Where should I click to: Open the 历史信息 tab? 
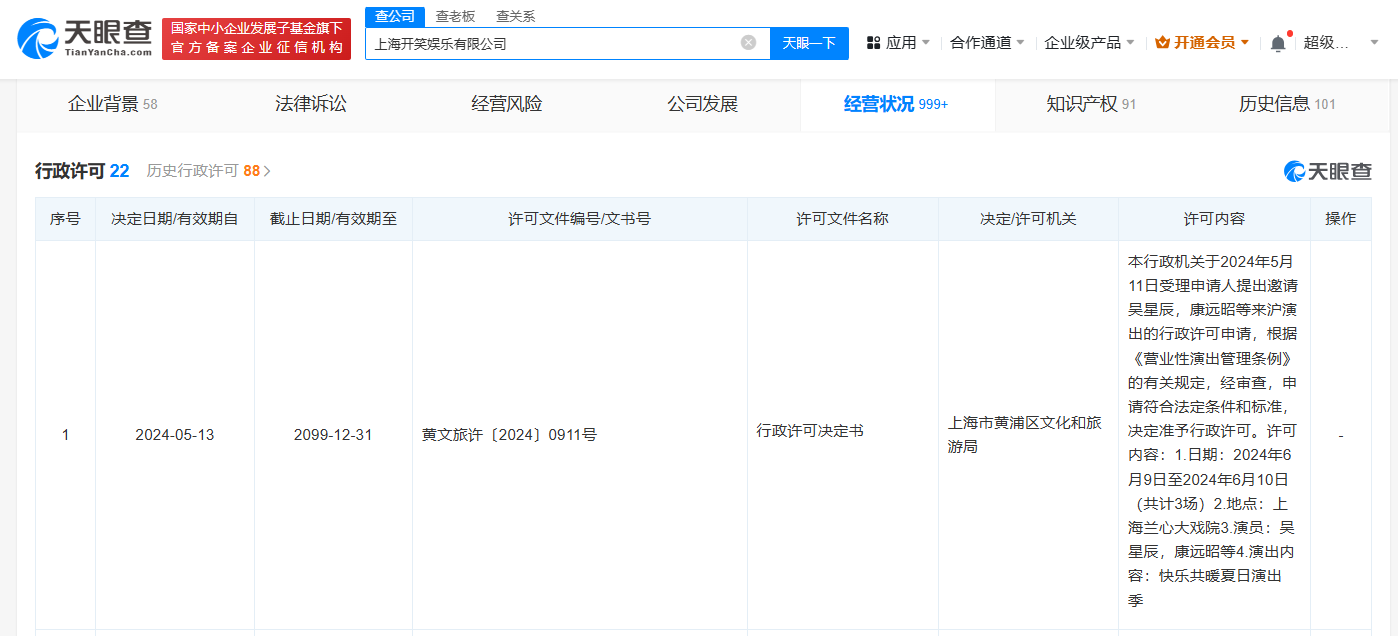pyautogui.click(x=1287, y=104)
